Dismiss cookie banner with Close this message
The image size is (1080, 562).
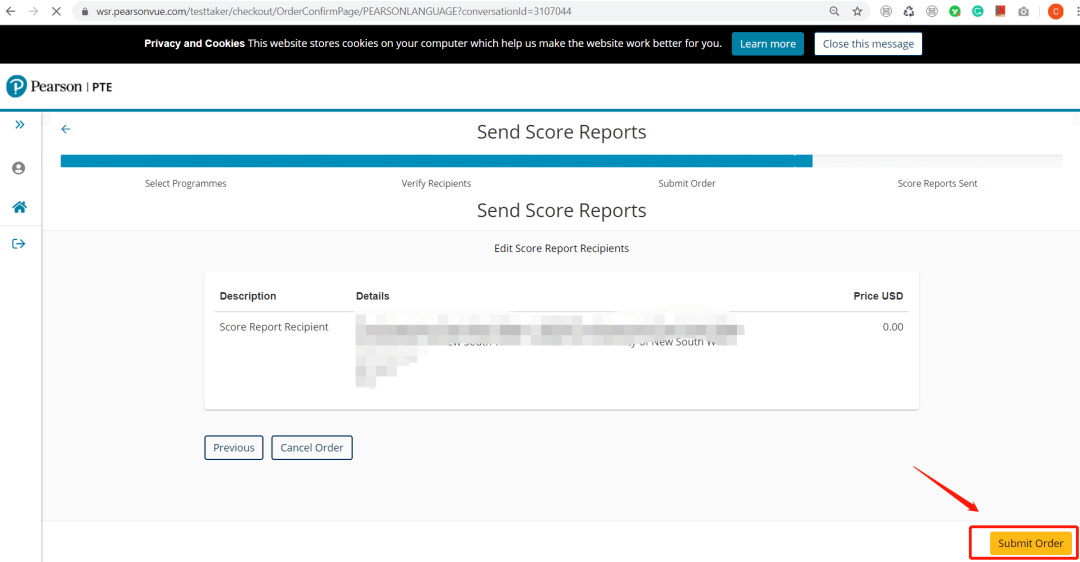point(868,44)
